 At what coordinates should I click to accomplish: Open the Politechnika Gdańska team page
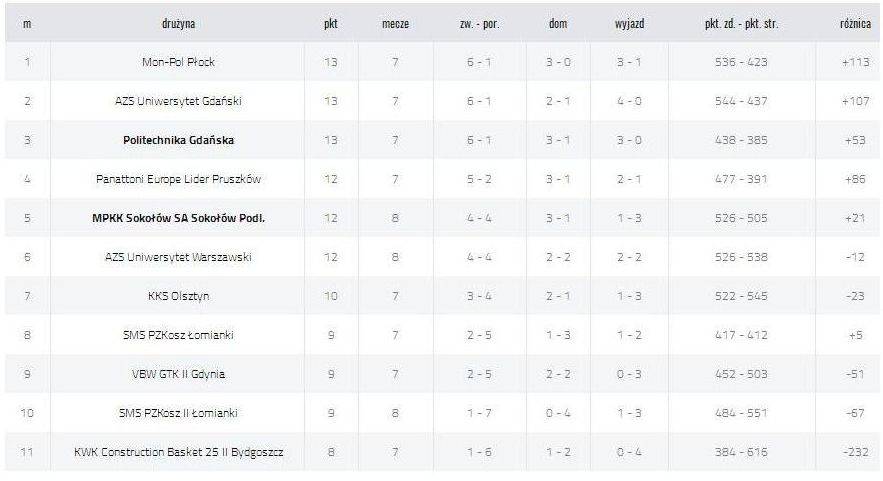point(178,140)
